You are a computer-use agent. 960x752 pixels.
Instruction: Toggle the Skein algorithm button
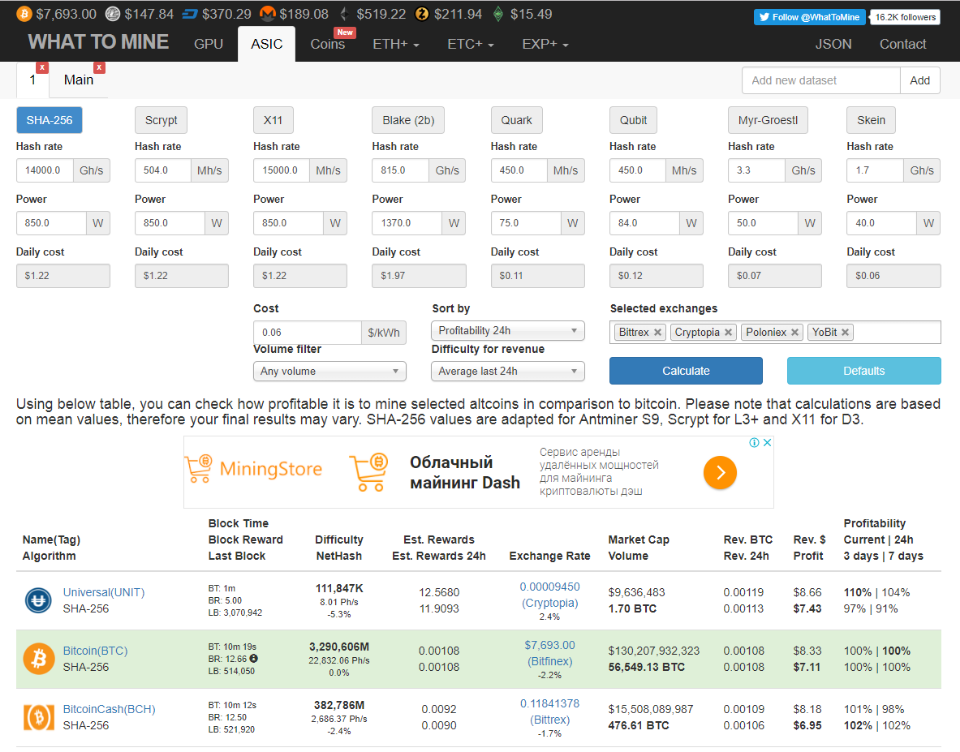tap(871, 120)
